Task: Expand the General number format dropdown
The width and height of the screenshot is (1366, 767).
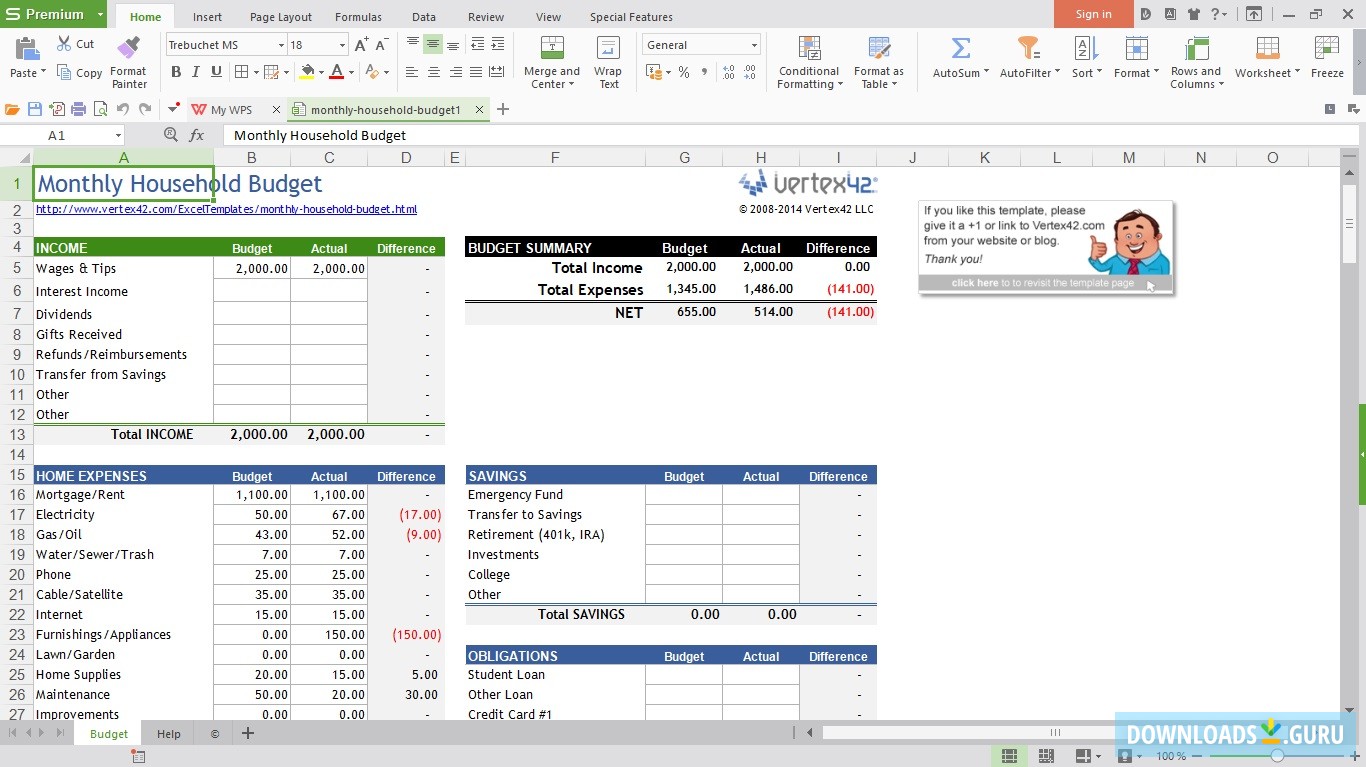Action: pyautogui.click(x=754, y=45)
